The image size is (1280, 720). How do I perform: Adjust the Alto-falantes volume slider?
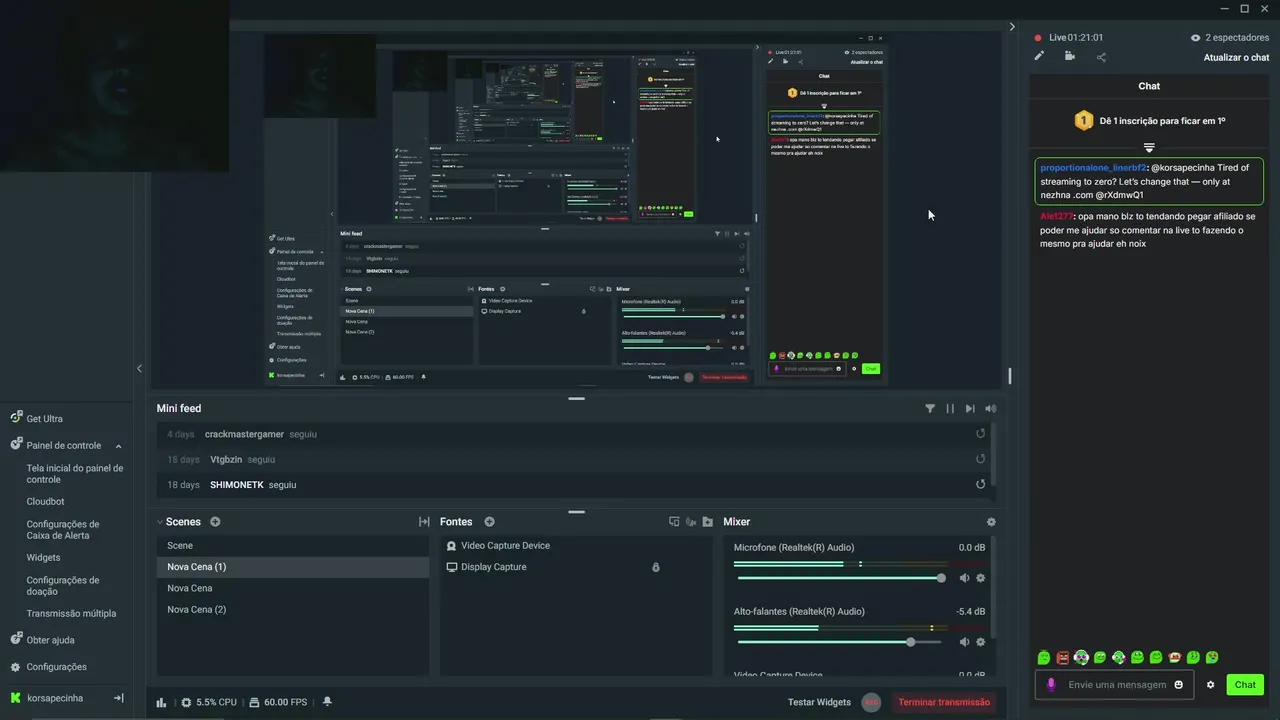[x=839, y=642]
